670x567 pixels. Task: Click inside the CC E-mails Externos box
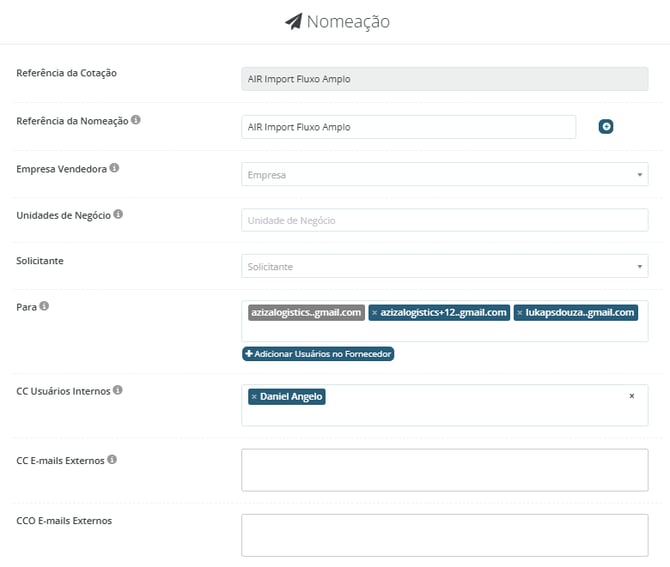(x=444, y=470)
